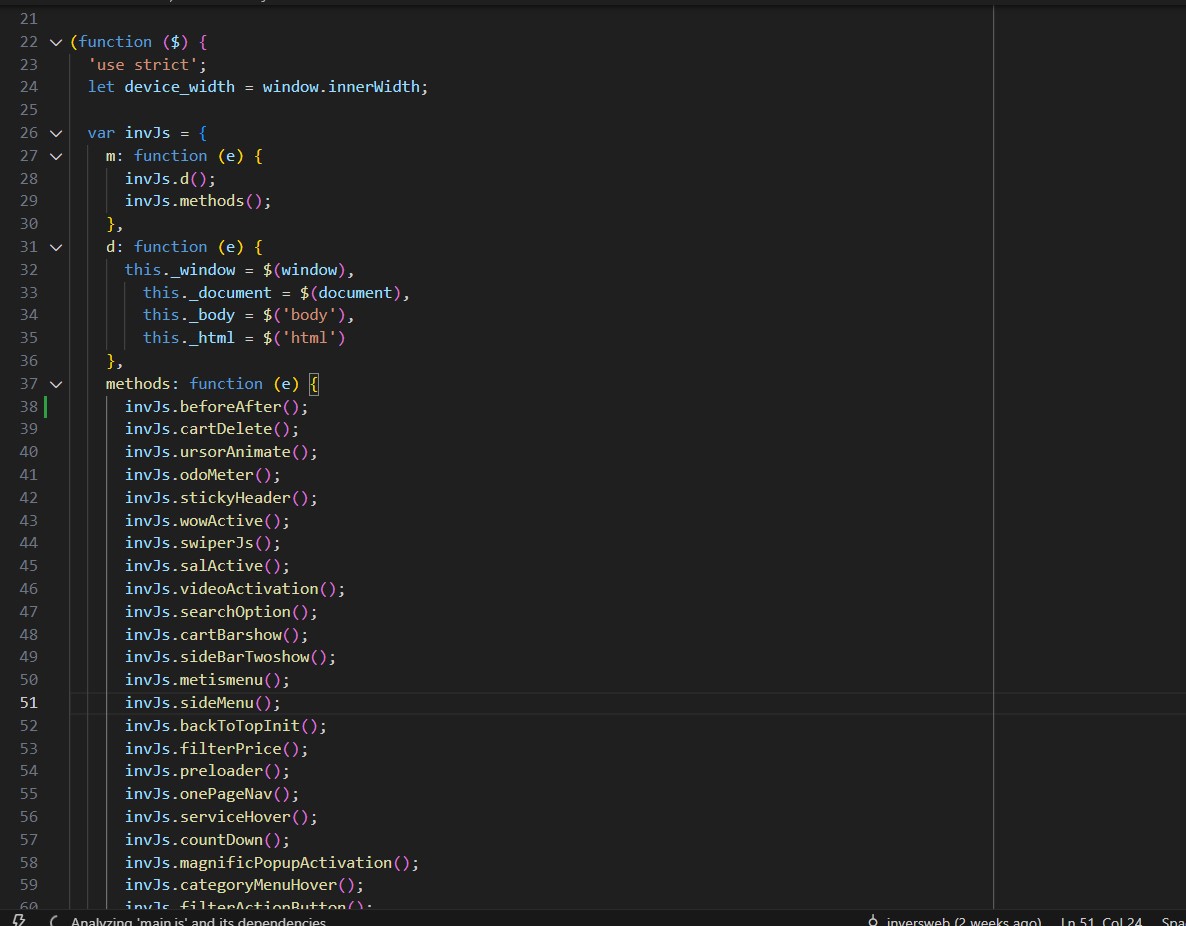Image resolution: width=1186 pixels, height=926 pixels.
Task: Click line number 38 to select that line
Action: pyautogui.click(x=28, y=406)
